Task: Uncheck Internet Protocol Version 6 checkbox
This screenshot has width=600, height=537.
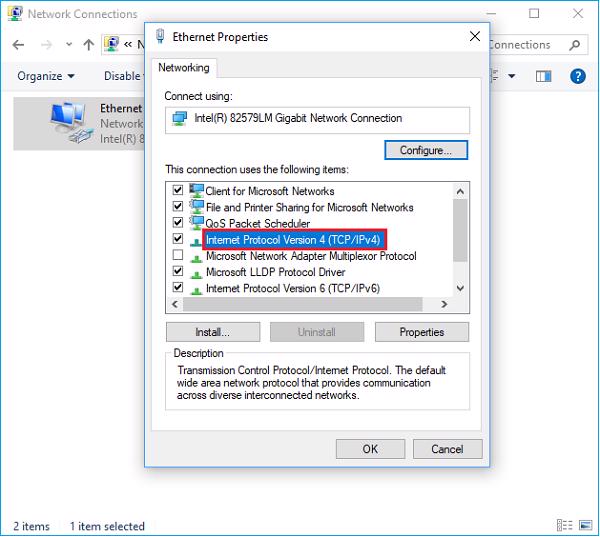Action: [x=178, y=287]
